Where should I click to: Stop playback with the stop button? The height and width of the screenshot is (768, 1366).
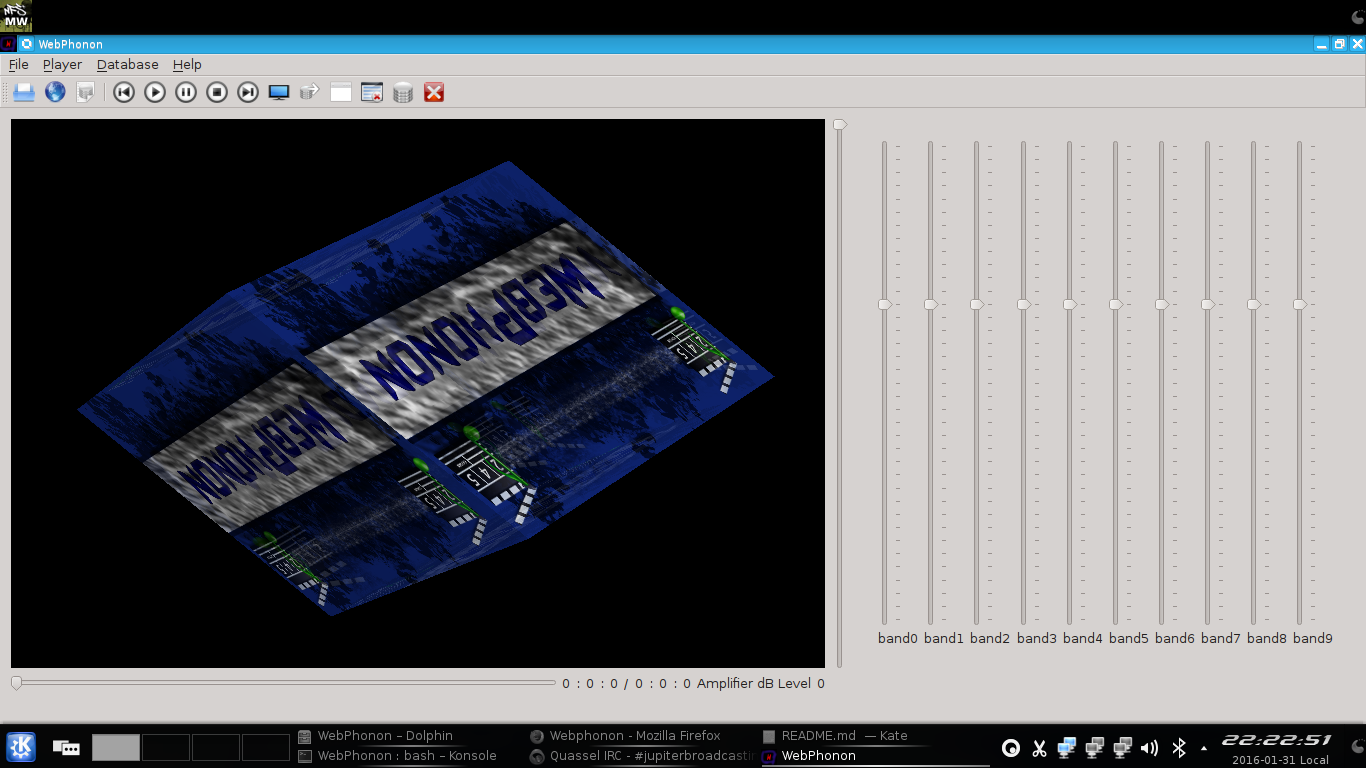click(x=217, y=92)
